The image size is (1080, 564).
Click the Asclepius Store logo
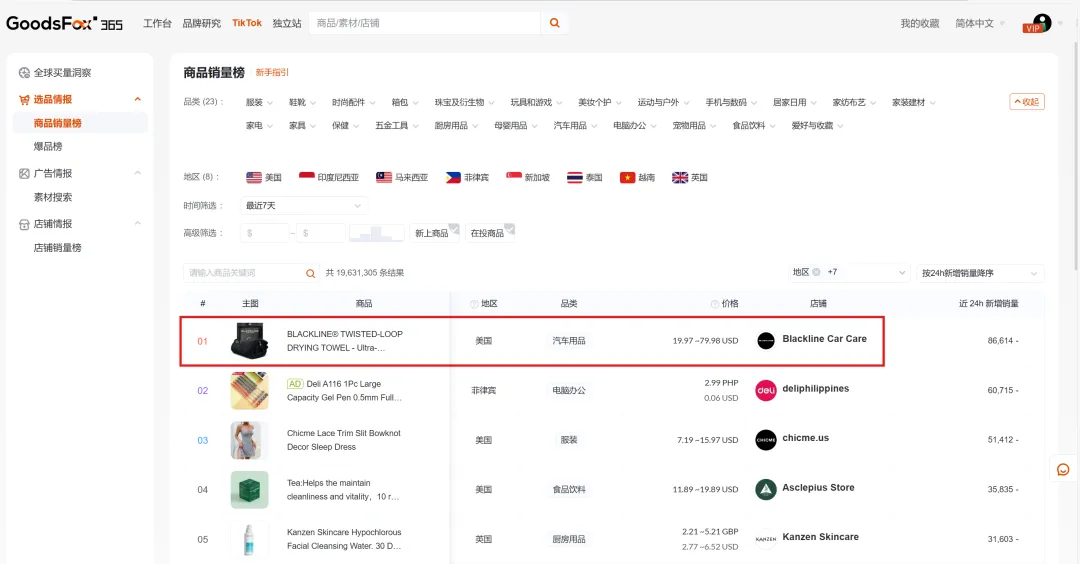click(766, 490)
